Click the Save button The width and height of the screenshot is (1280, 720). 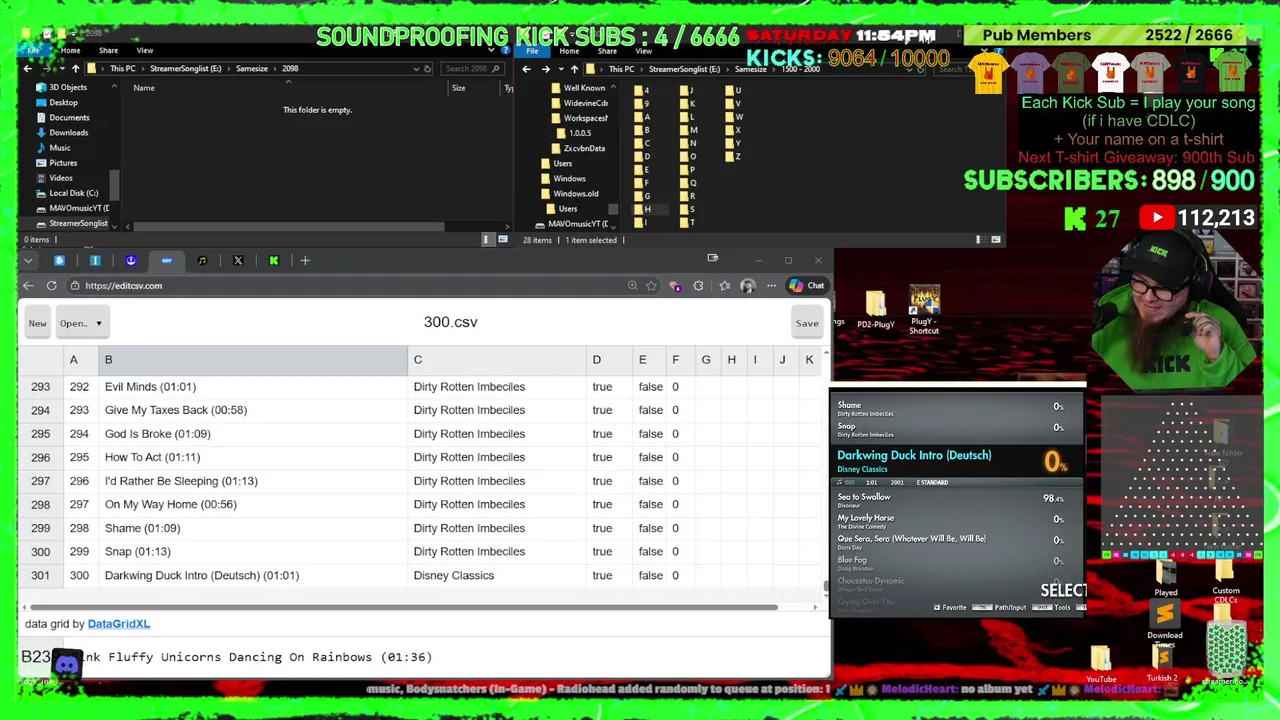[807, 323]
